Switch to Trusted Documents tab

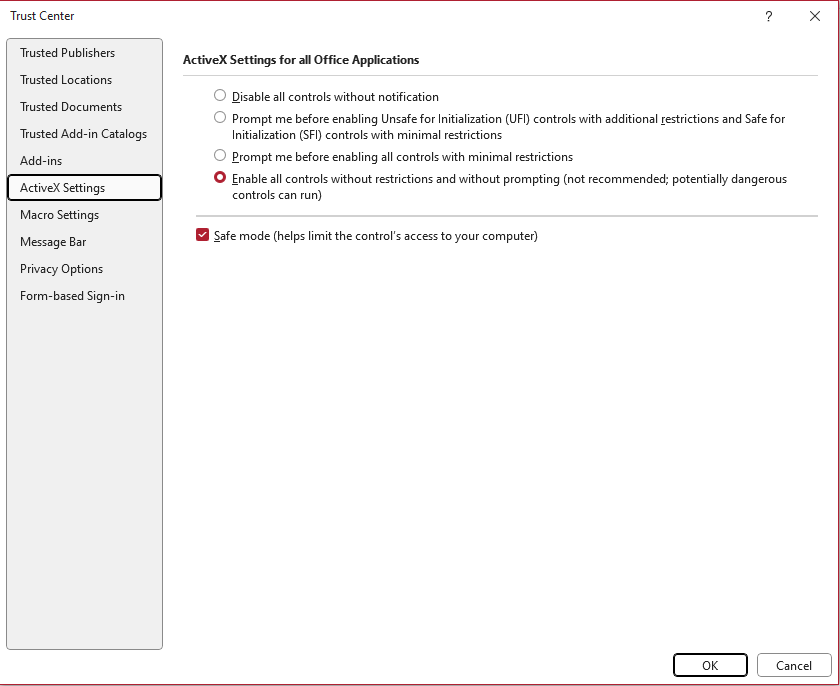(x=71, y=107)
